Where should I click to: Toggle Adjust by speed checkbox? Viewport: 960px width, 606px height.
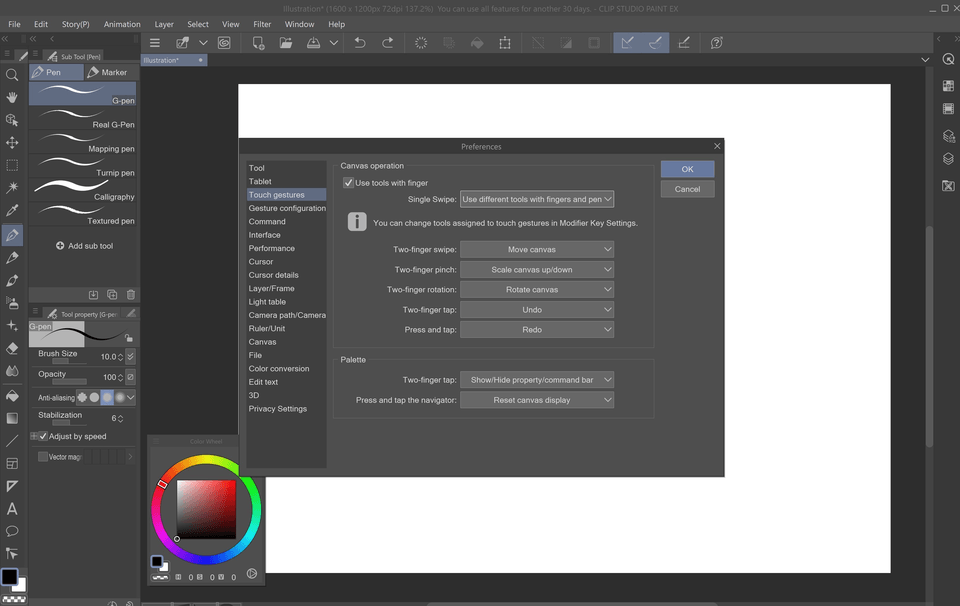click(43, 436)
